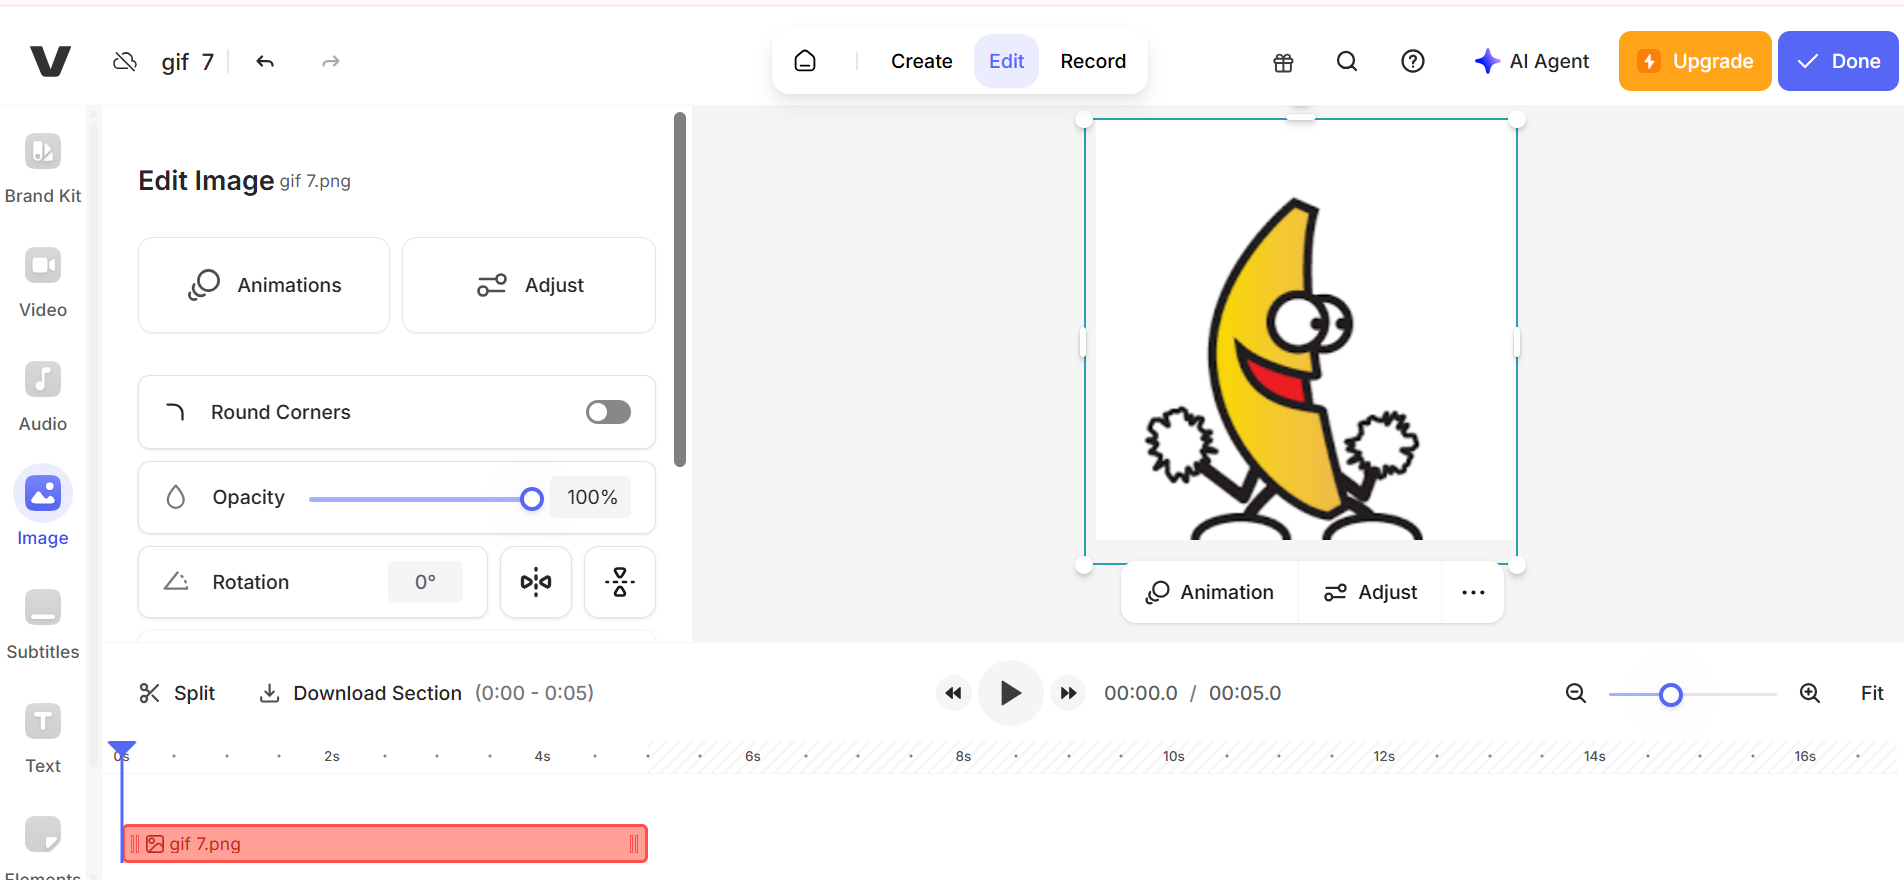Open the AI Agent
1904x880 pixels.
coord(1532,61)
